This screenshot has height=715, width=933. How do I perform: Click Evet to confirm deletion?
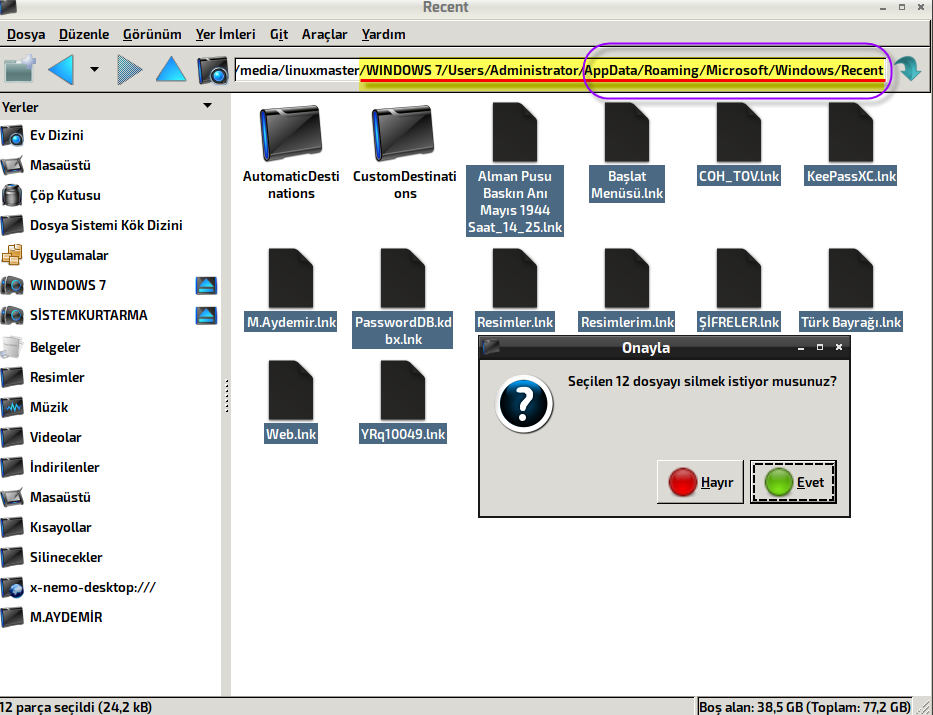[793, 482]
